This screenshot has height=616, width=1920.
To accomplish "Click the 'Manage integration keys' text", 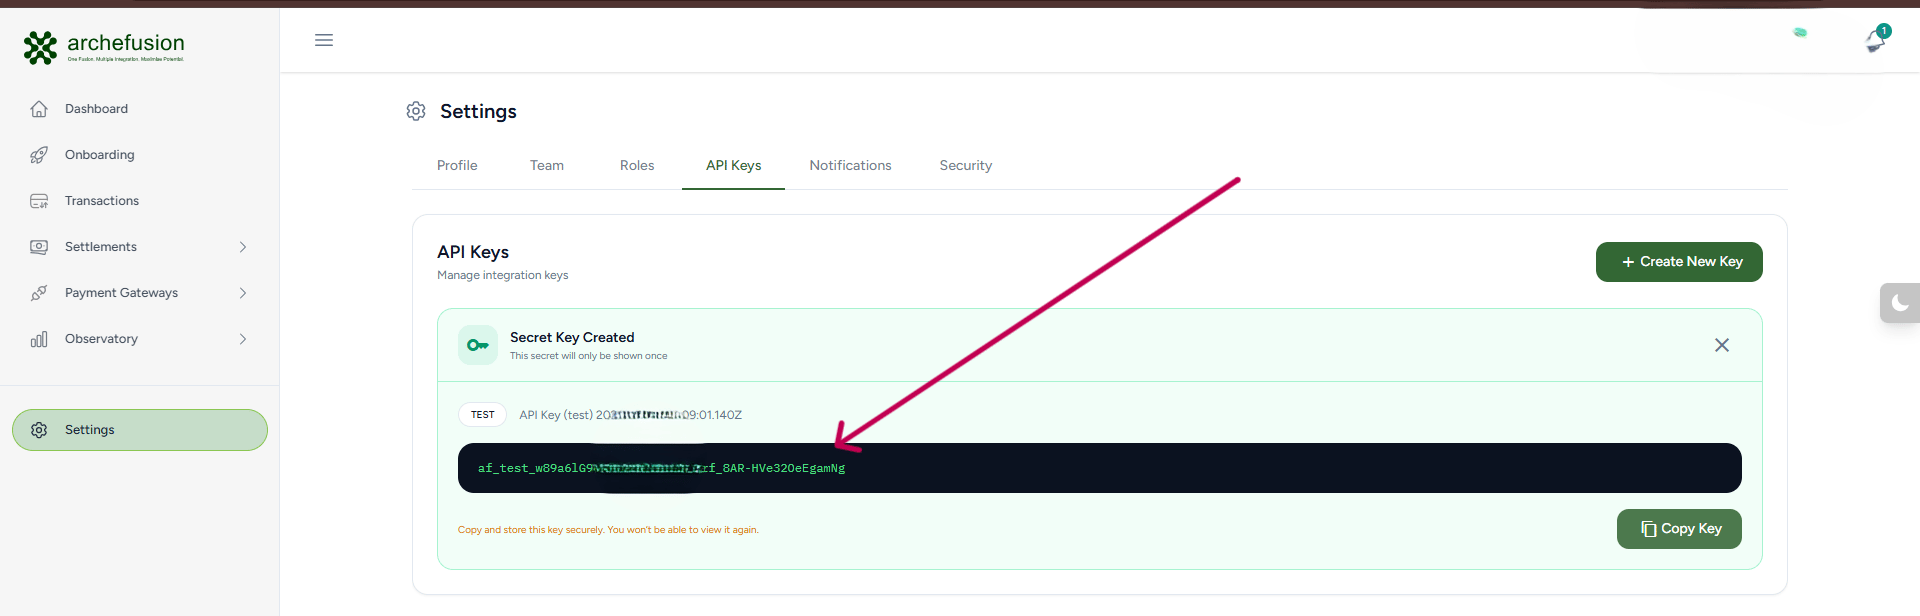I will 502,275.
